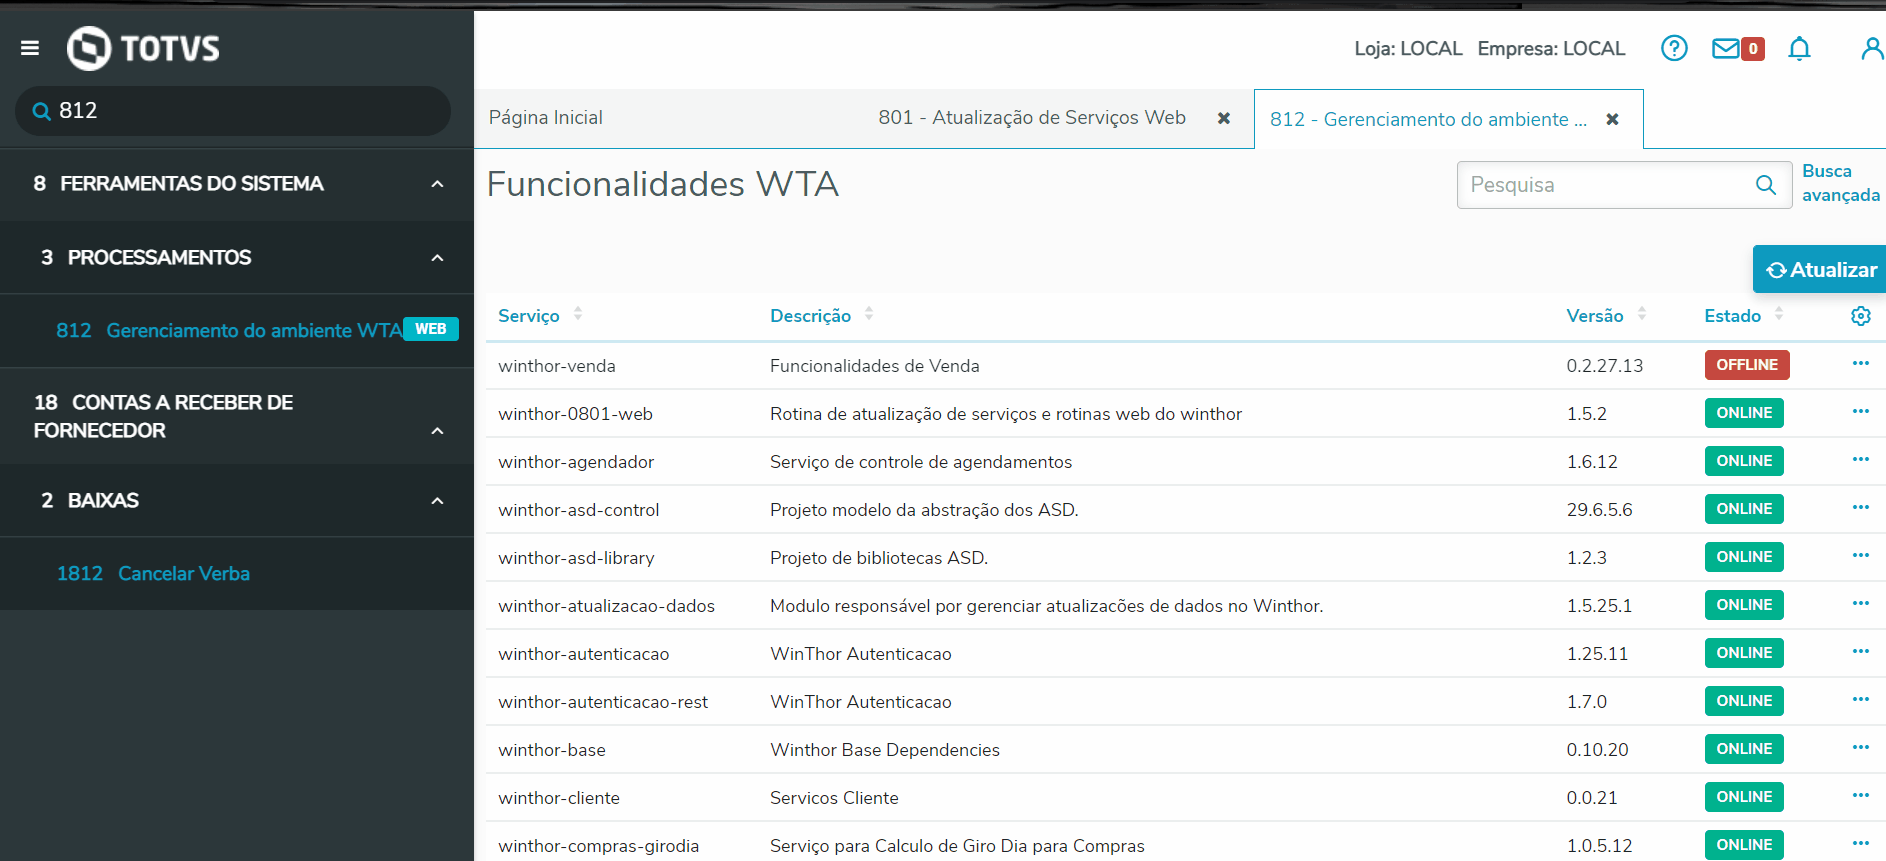Open actions menu for winthor-cliente
The image size is (1886, 861).
(x=1861, y=796)
